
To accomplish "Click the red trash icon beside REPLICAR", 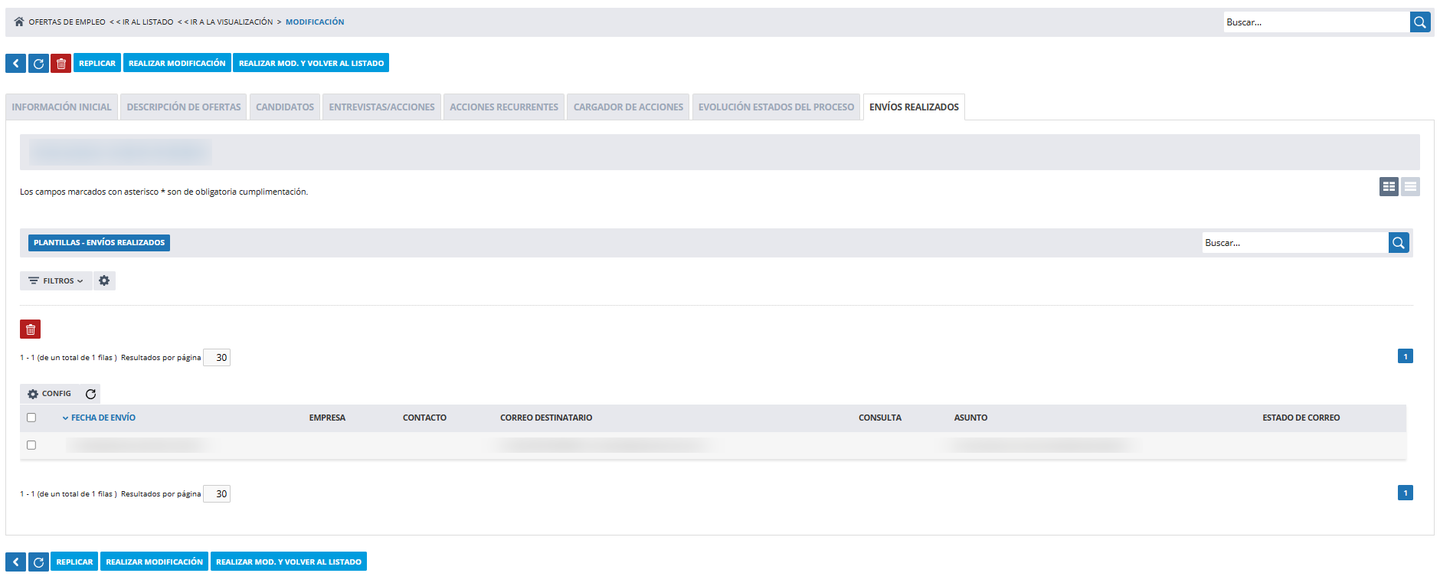I will 61,63.
